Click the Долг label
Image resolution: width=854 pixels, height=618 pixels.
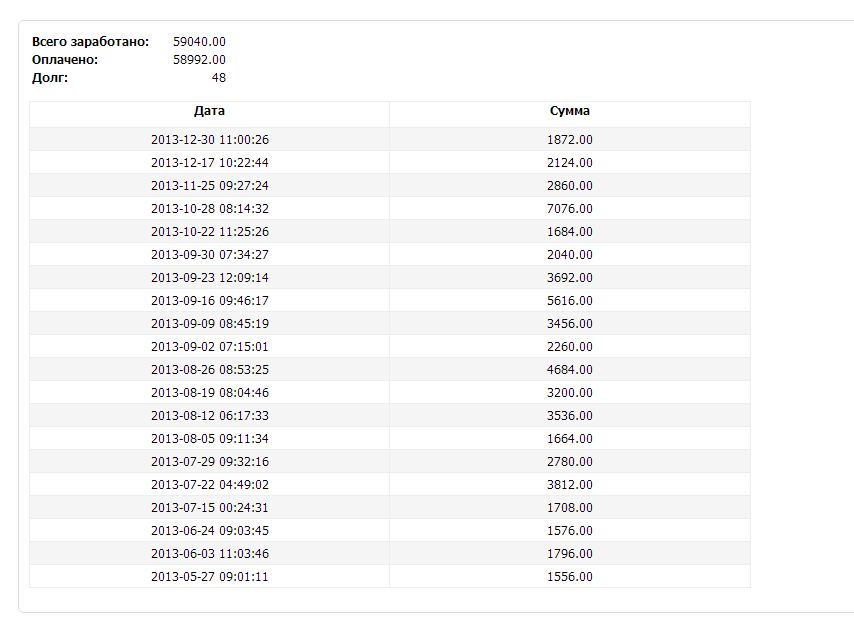tap(50, 78)
